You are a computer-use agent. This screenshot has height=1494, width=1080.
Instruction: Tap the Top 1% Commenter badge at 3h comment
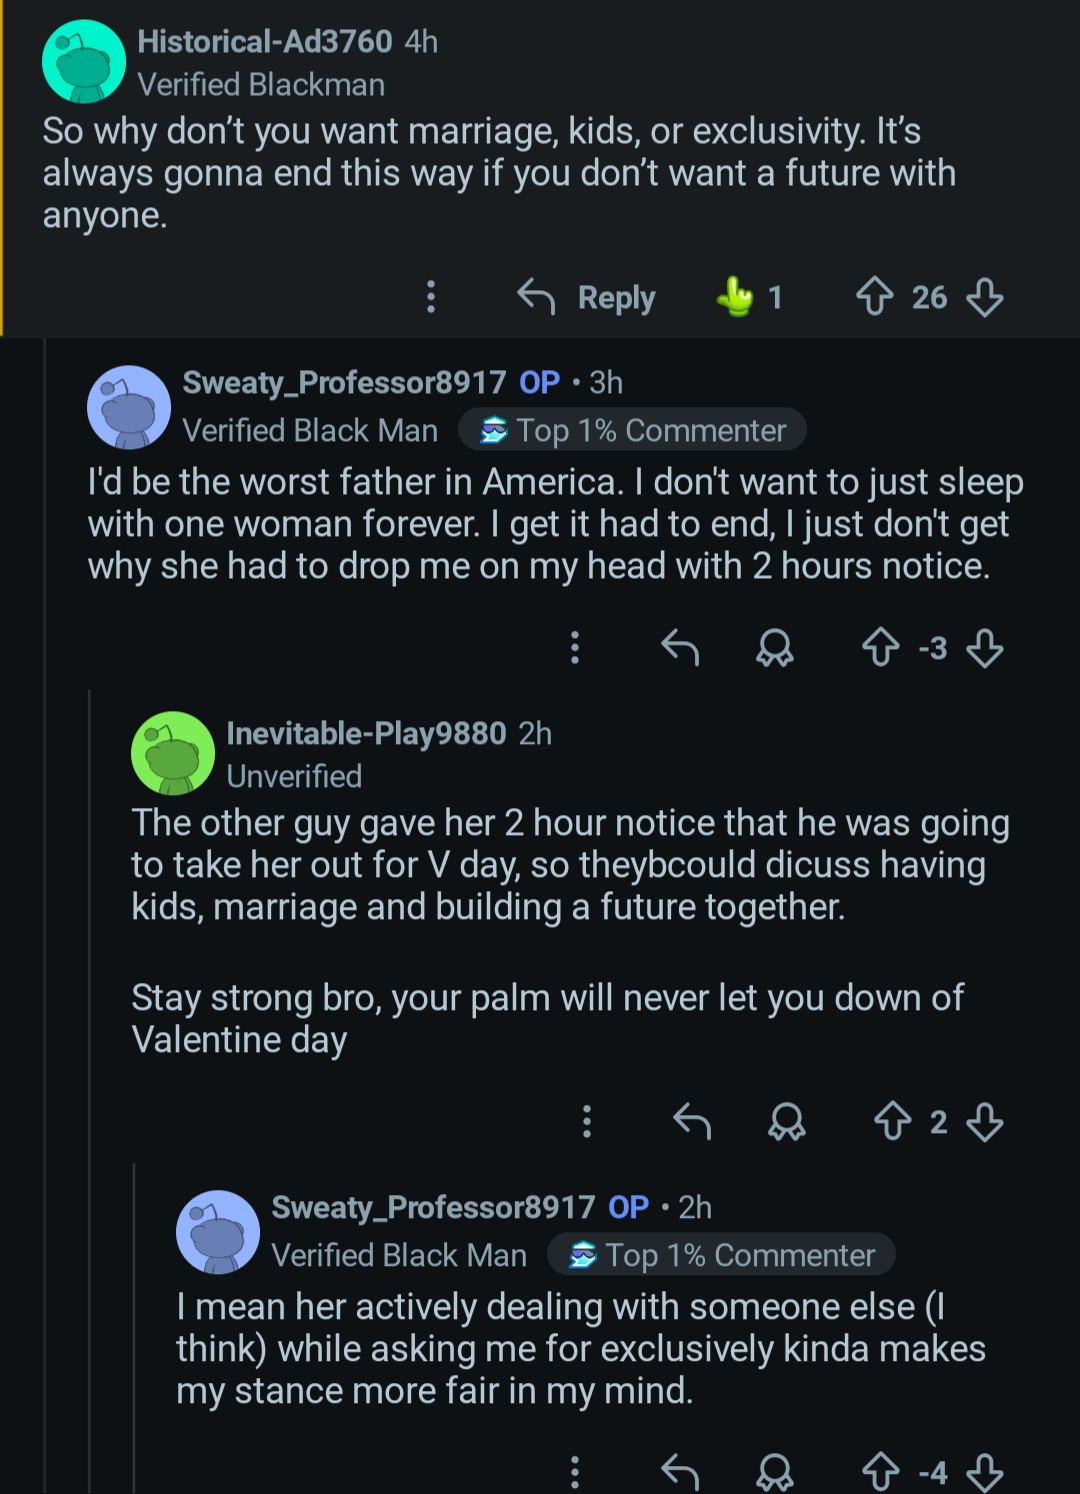click(633, 431)
